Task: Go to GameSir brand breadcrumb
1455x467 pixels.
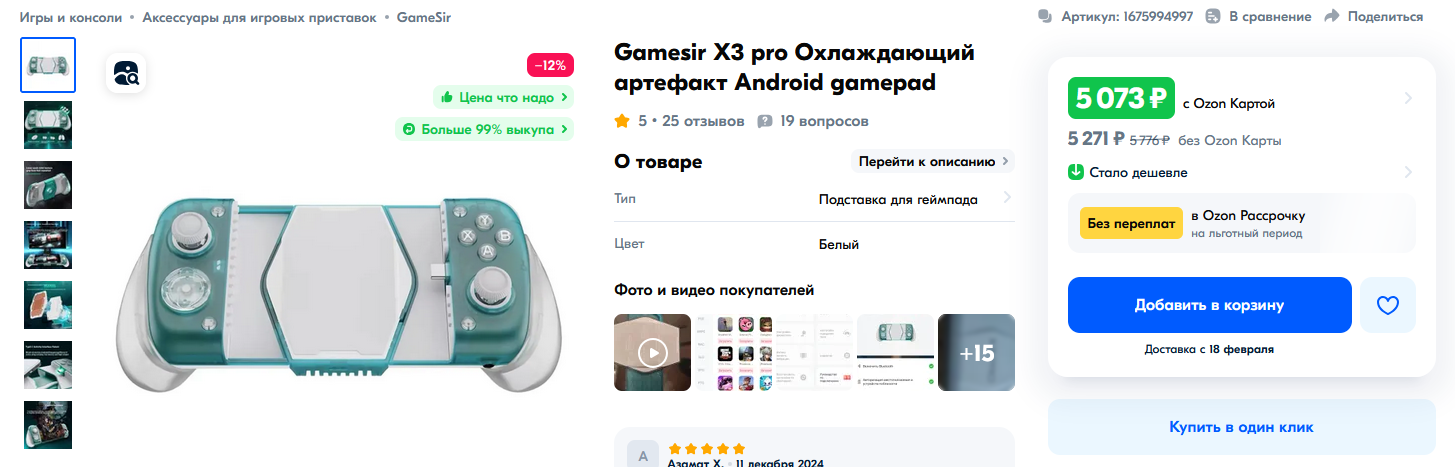Action: [424, 17]
